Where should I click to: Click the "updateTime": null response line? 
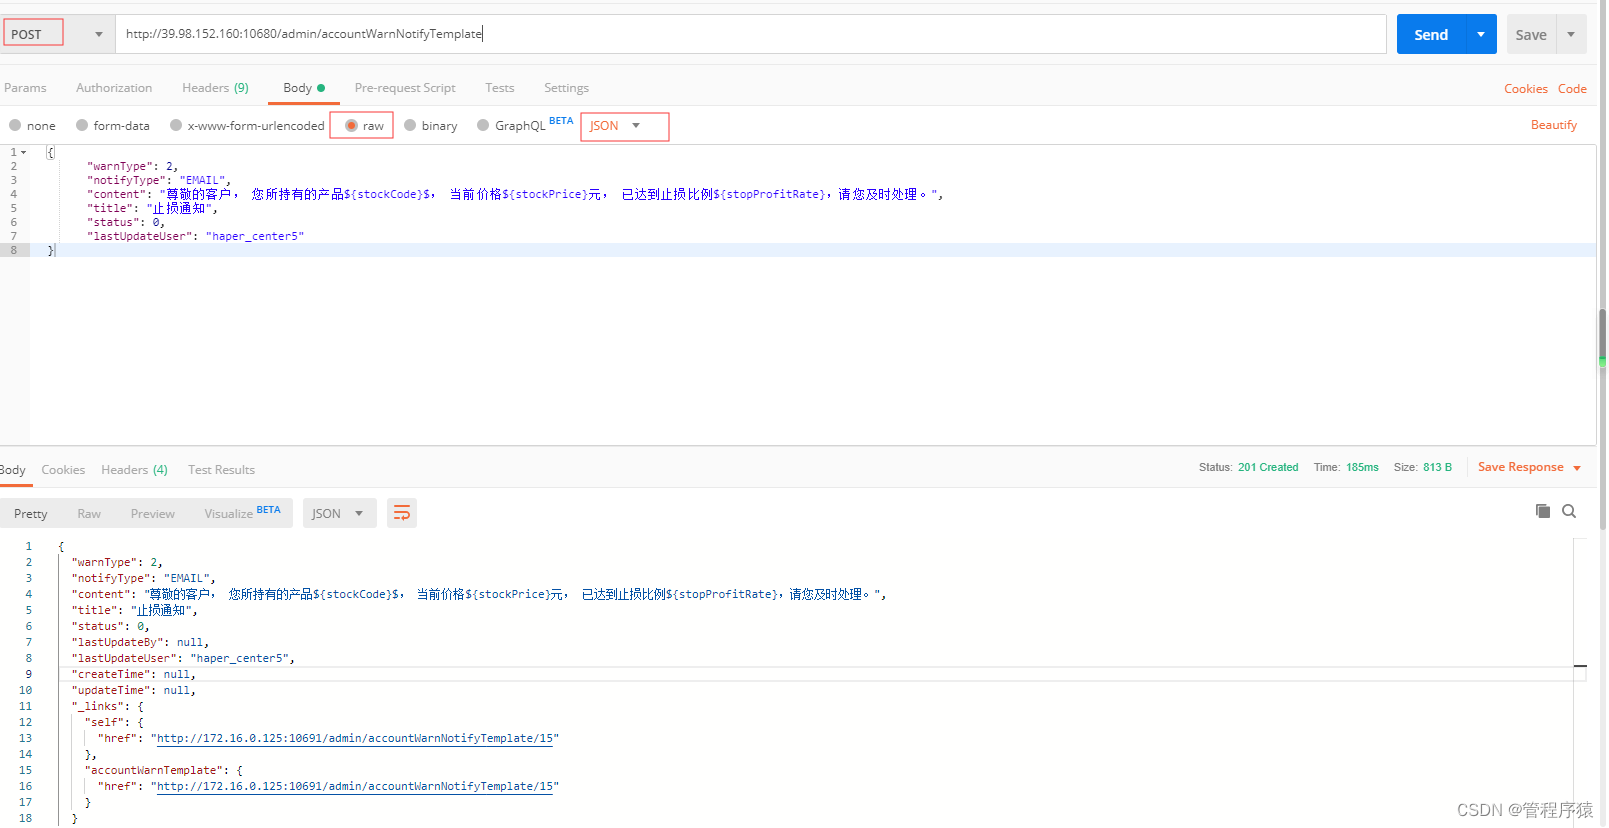tap(133, 690)
